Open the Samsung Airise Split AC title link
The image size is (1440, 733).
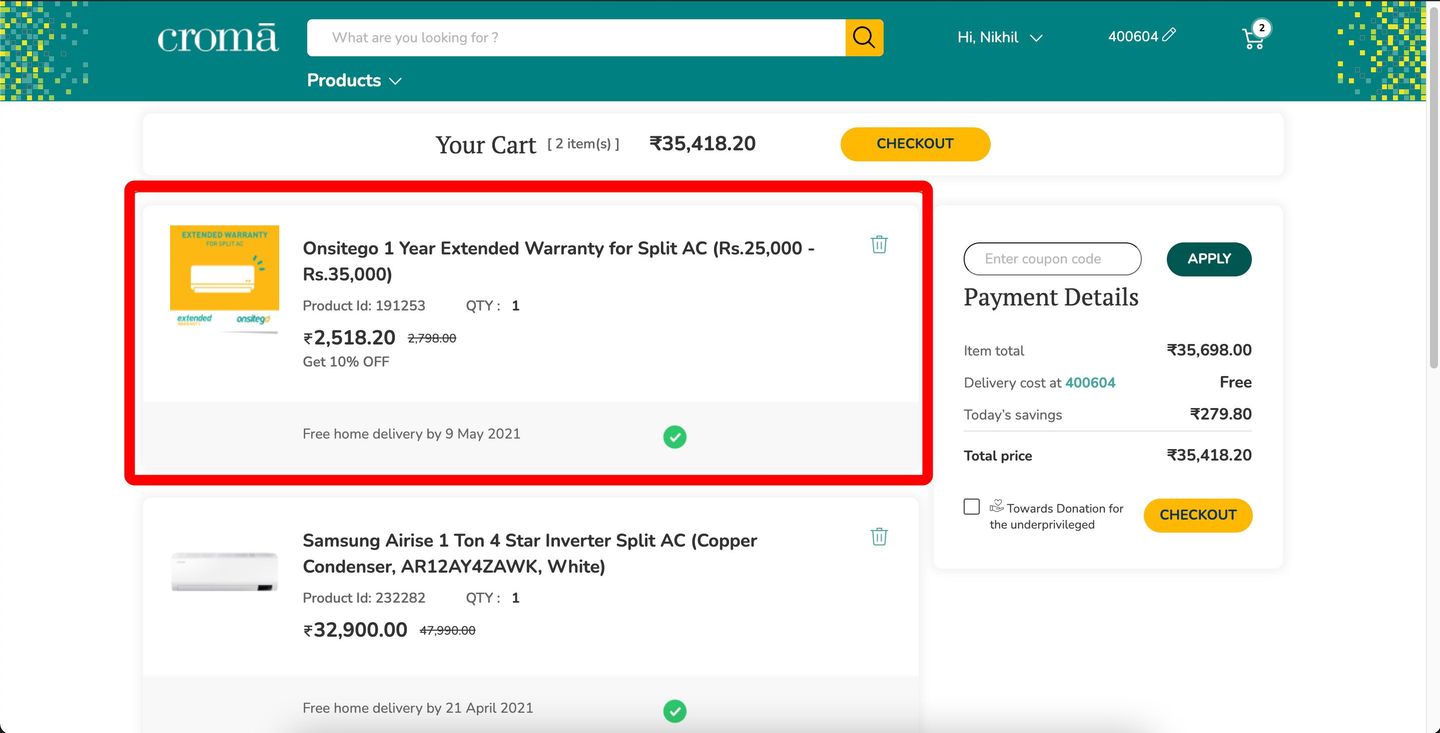coord(529,553)
